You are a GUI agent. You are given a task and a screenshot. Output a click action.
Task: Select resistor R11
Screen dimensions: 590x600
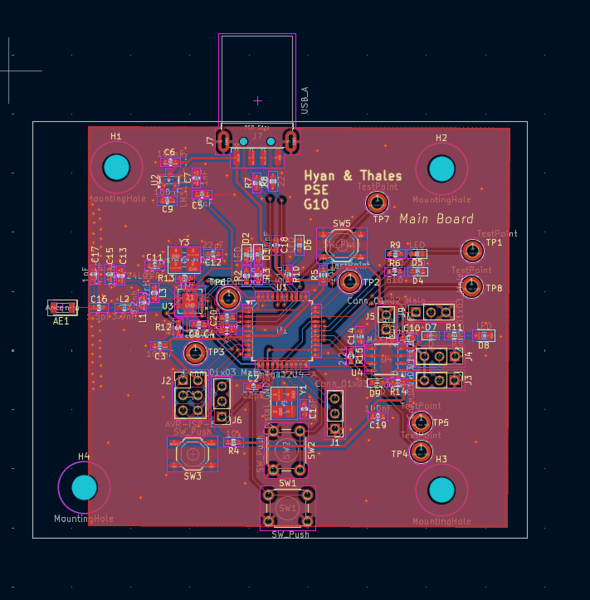454,336
